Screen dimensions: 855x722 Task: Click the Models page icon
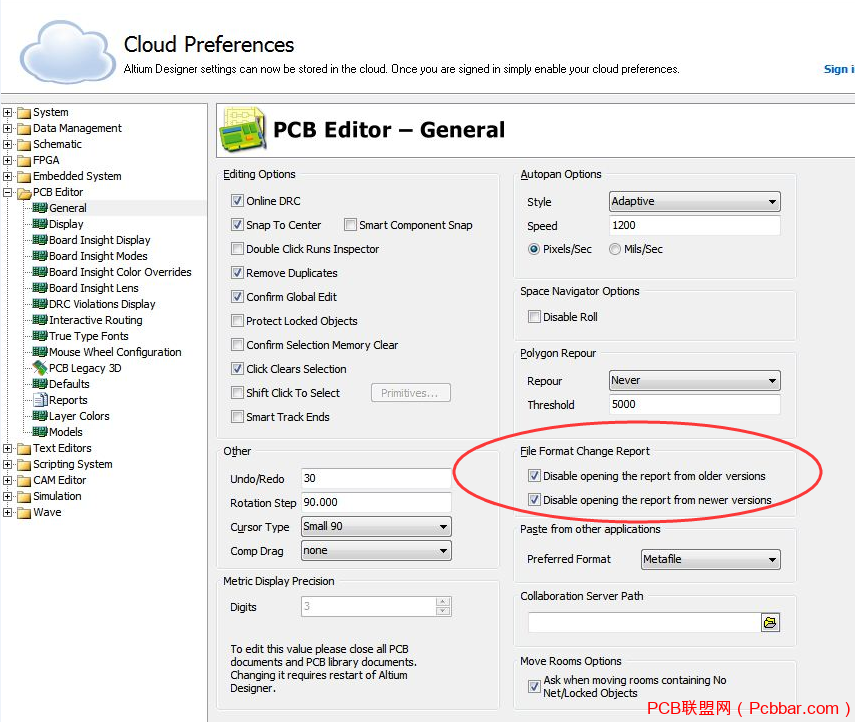(x=40, y=432)
